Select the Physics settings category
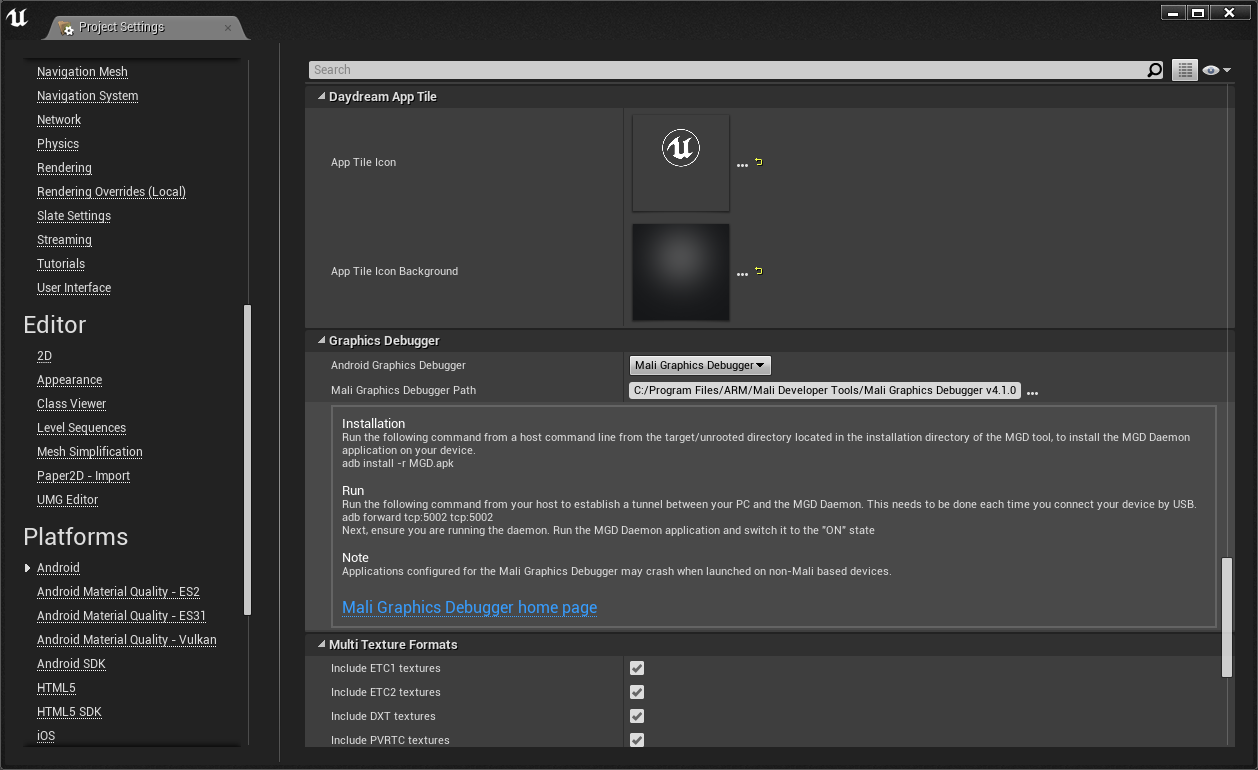Viewport: 1258px width, 770px height. pyautogui.click(x=57, y=143)
